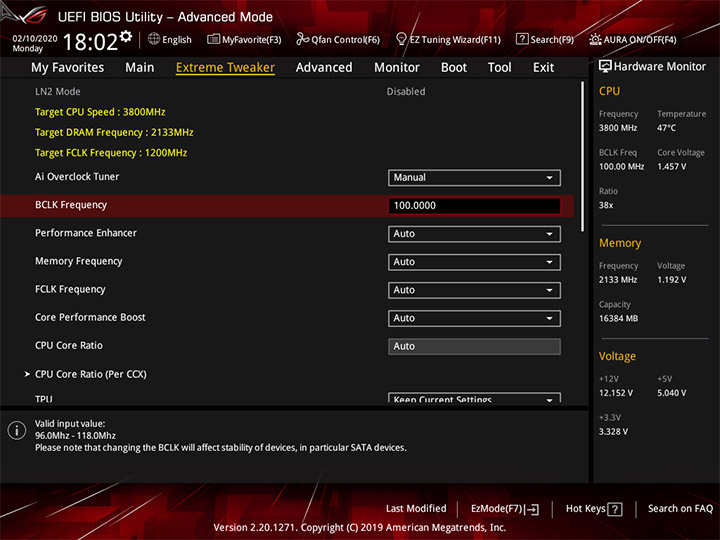Switch to the Monitor tab
This screenshot has height=540, width=720.
pyautogui.click(x=397, y=68)
